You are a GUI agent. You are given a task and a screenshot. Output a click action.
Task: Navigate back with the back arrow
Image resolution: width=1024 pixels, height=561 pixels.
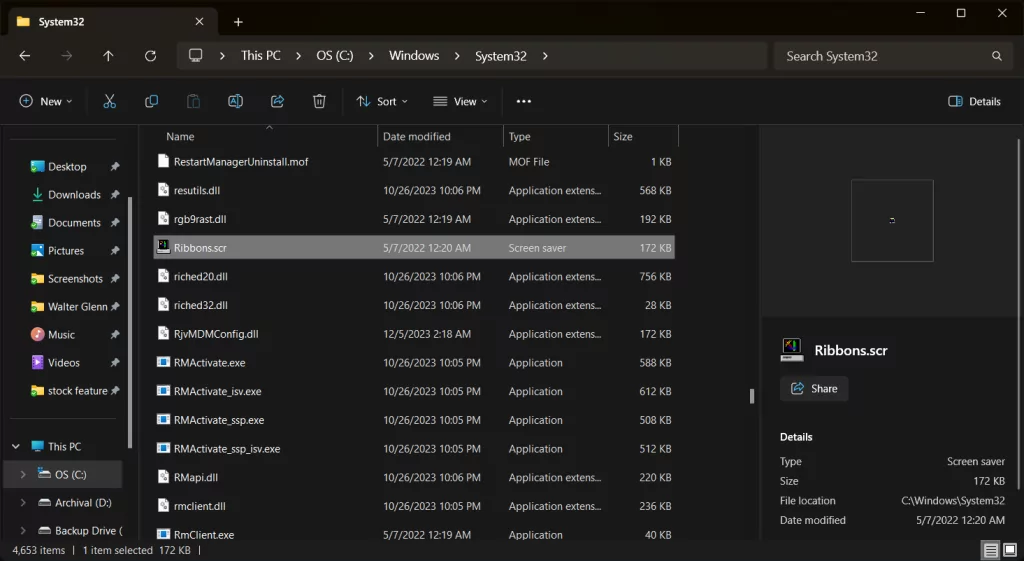[x=25, y=56]
